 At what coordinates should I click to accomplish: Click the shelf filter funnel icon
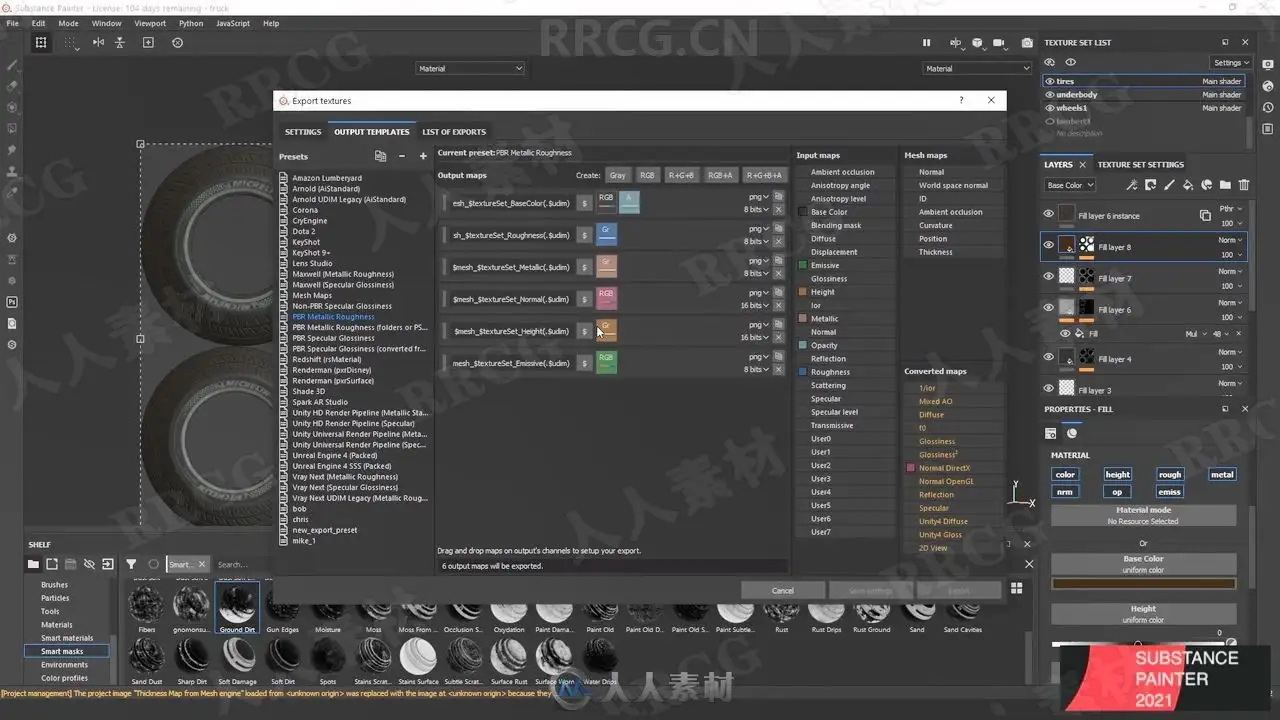131,564
